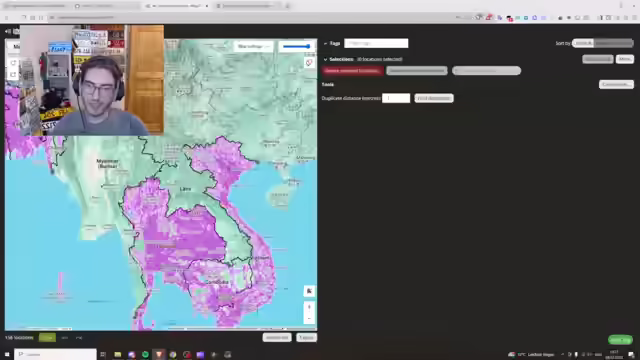
Task: Click Laos label on the map
Action: point(185,189)
